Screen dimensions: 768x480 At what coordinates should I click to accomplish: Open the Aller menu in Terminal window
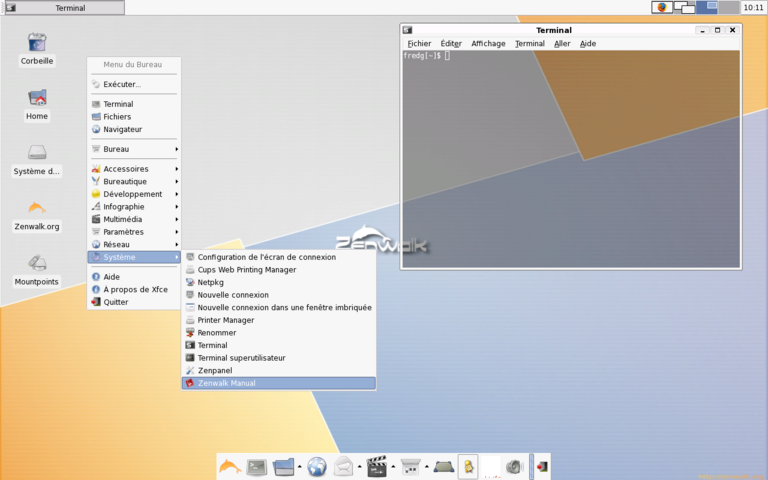pos(562,44)
